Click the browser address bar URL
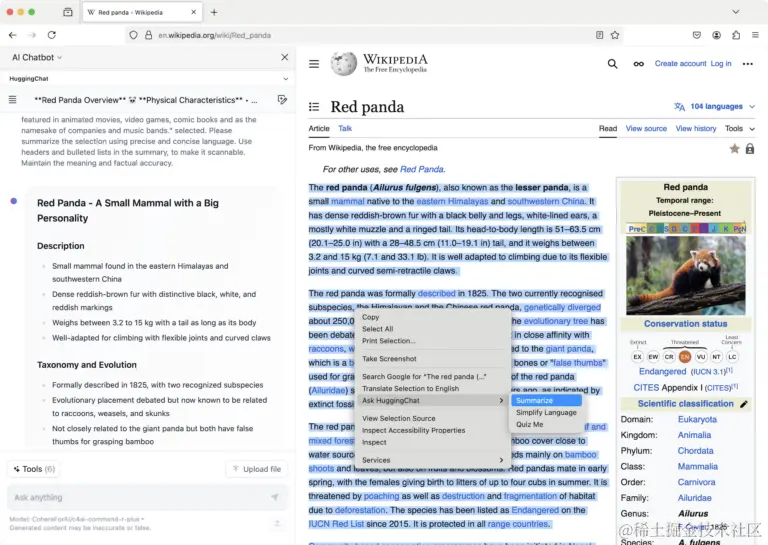This screenshot has height=545, width=768. coord(215,35)
